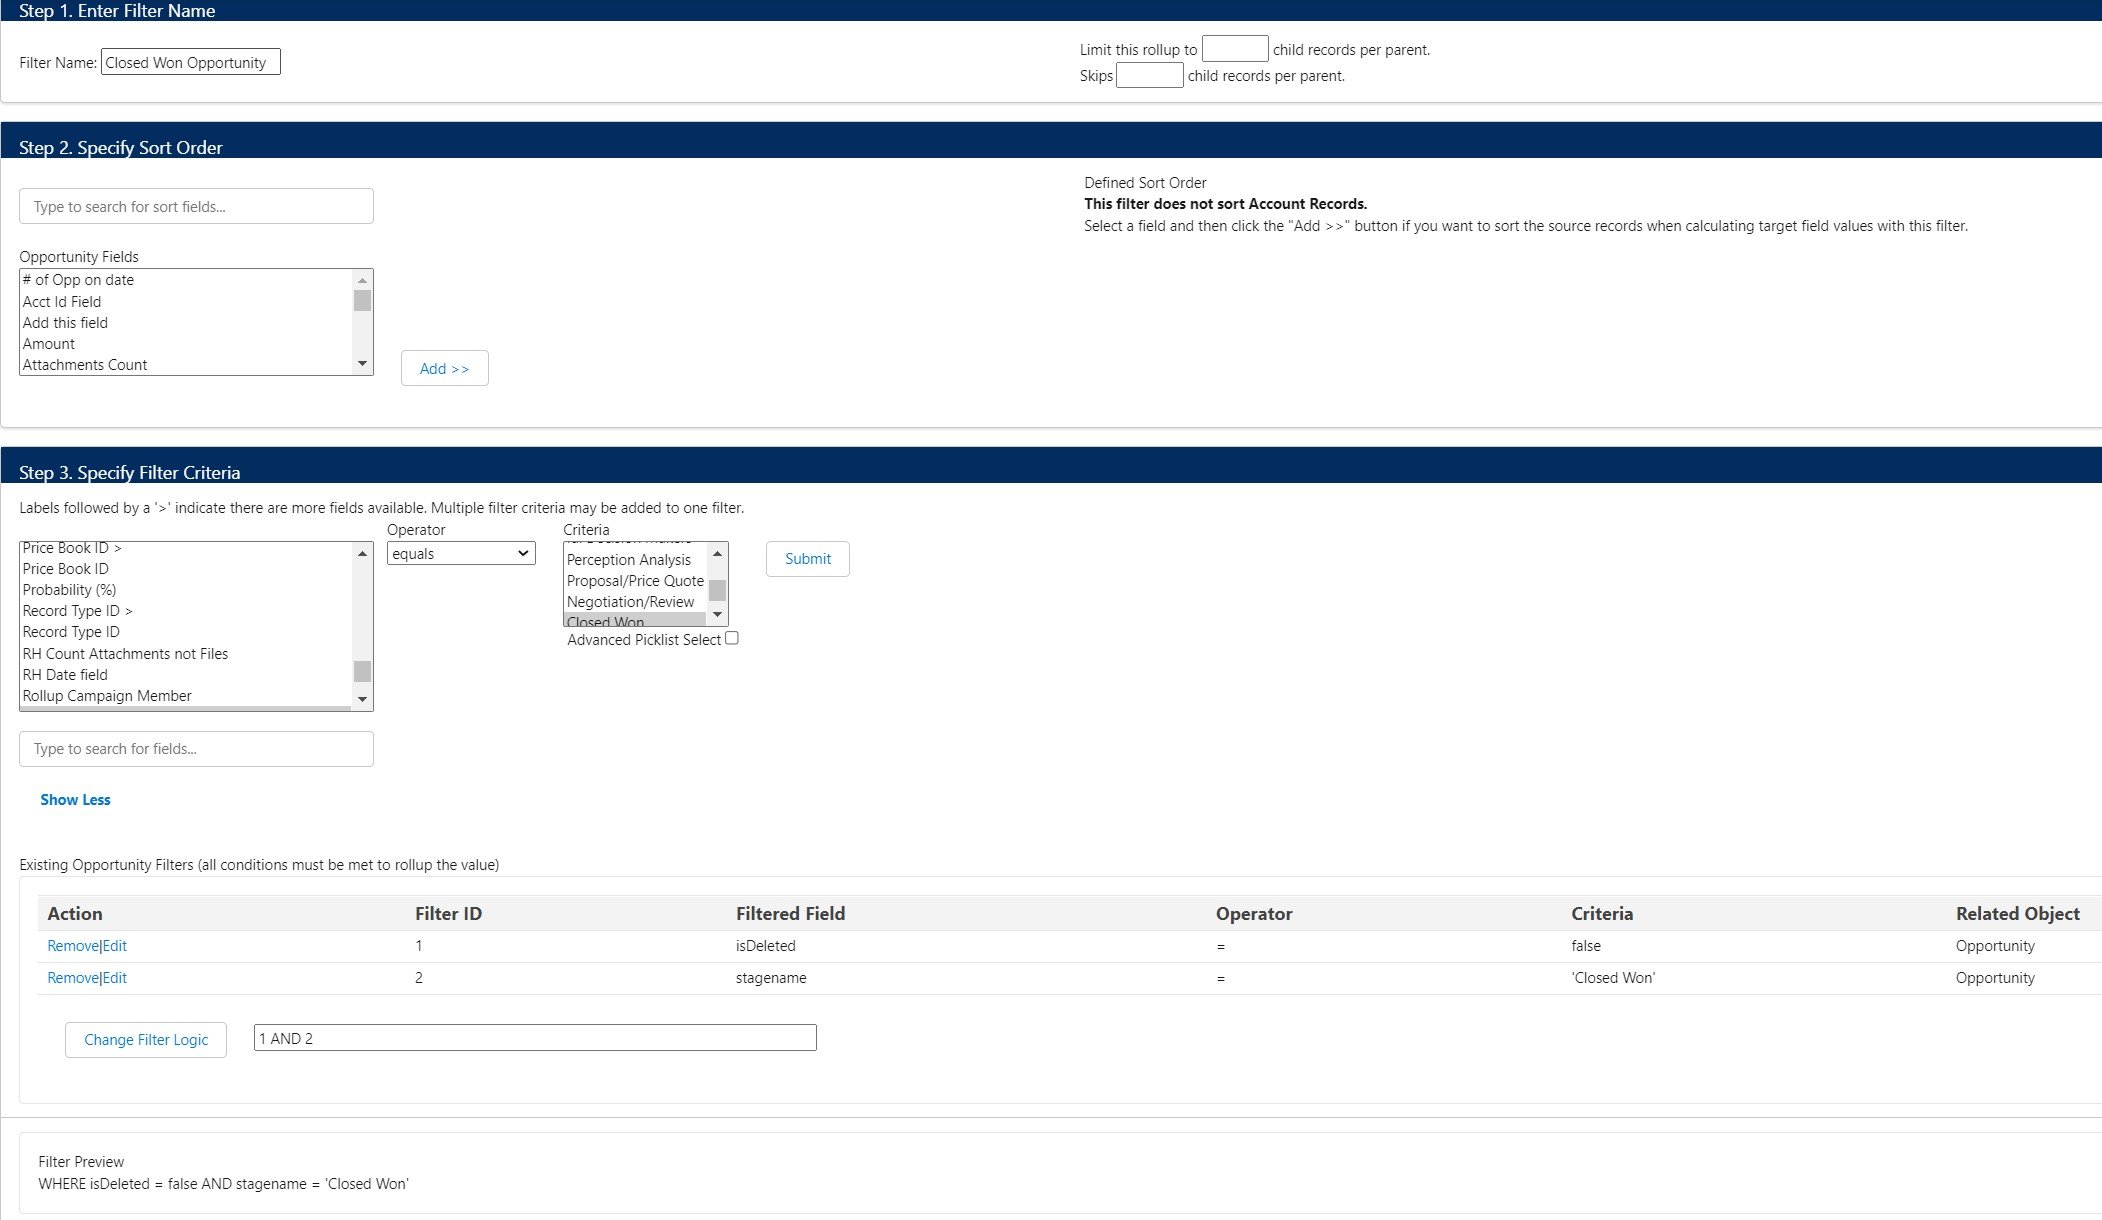The image size is (2102, 1220).
Task: Click the Filter Name input field
Action: pyautogui.click(x=190, y=62)
